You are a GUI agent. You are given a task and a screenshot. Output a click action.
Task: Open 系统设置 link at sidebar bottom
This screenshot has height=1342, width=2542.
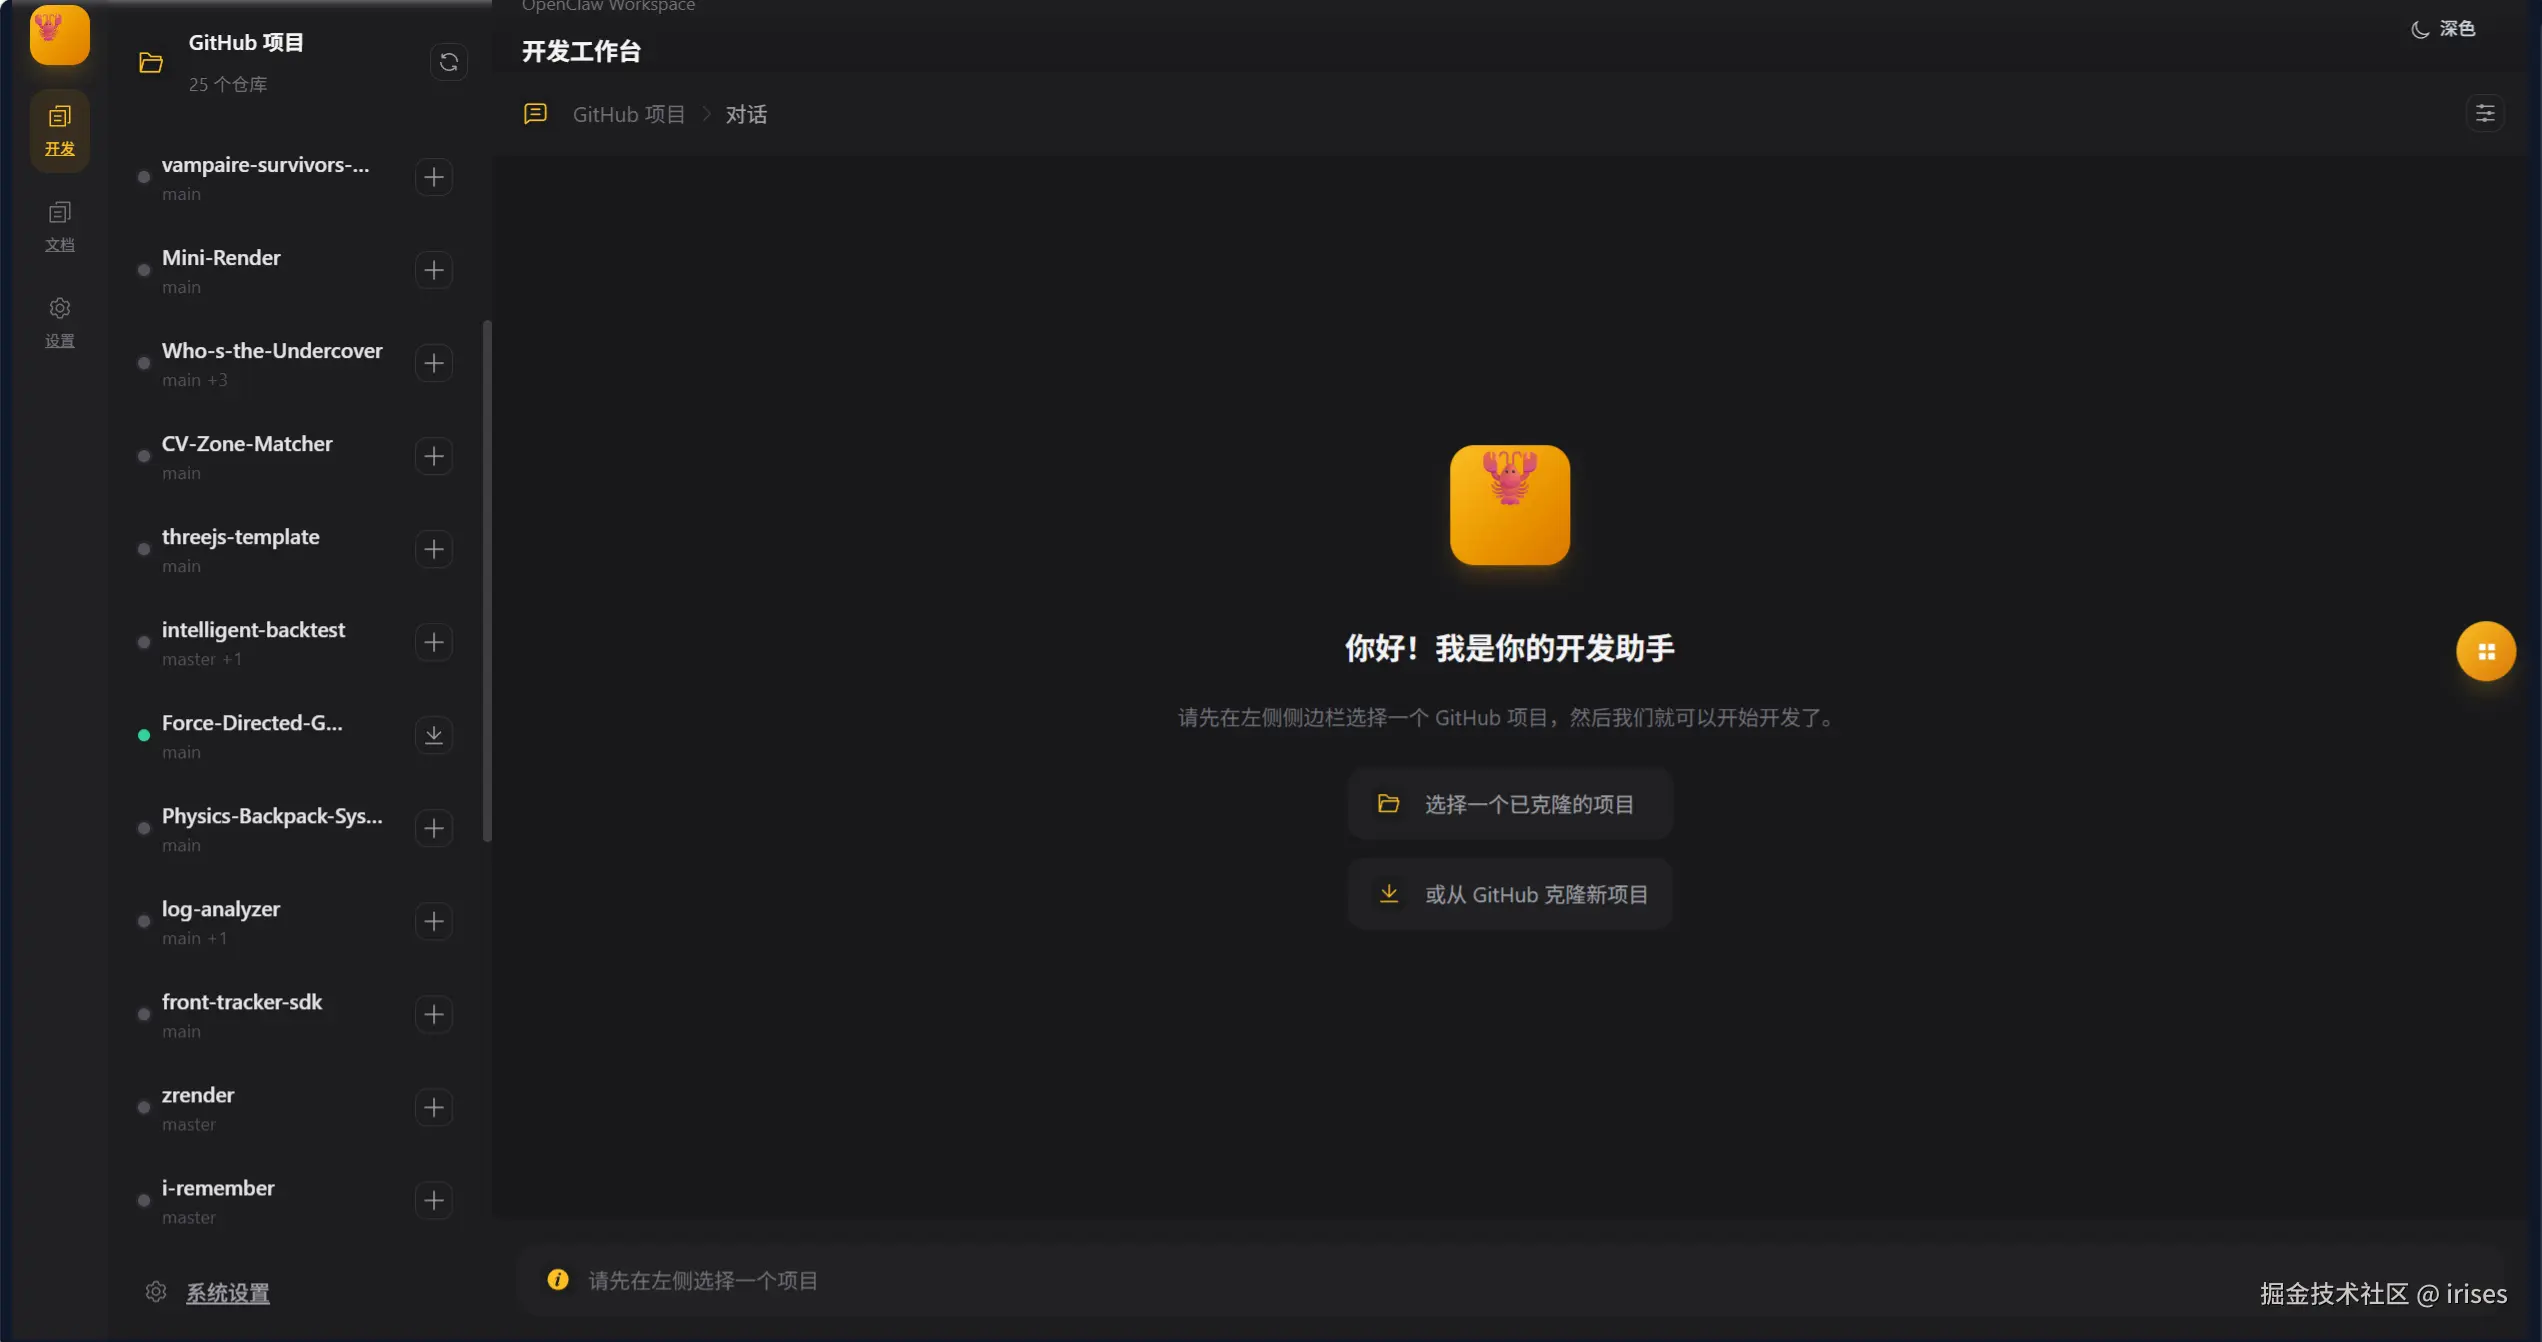click(x=228, y=1293)
